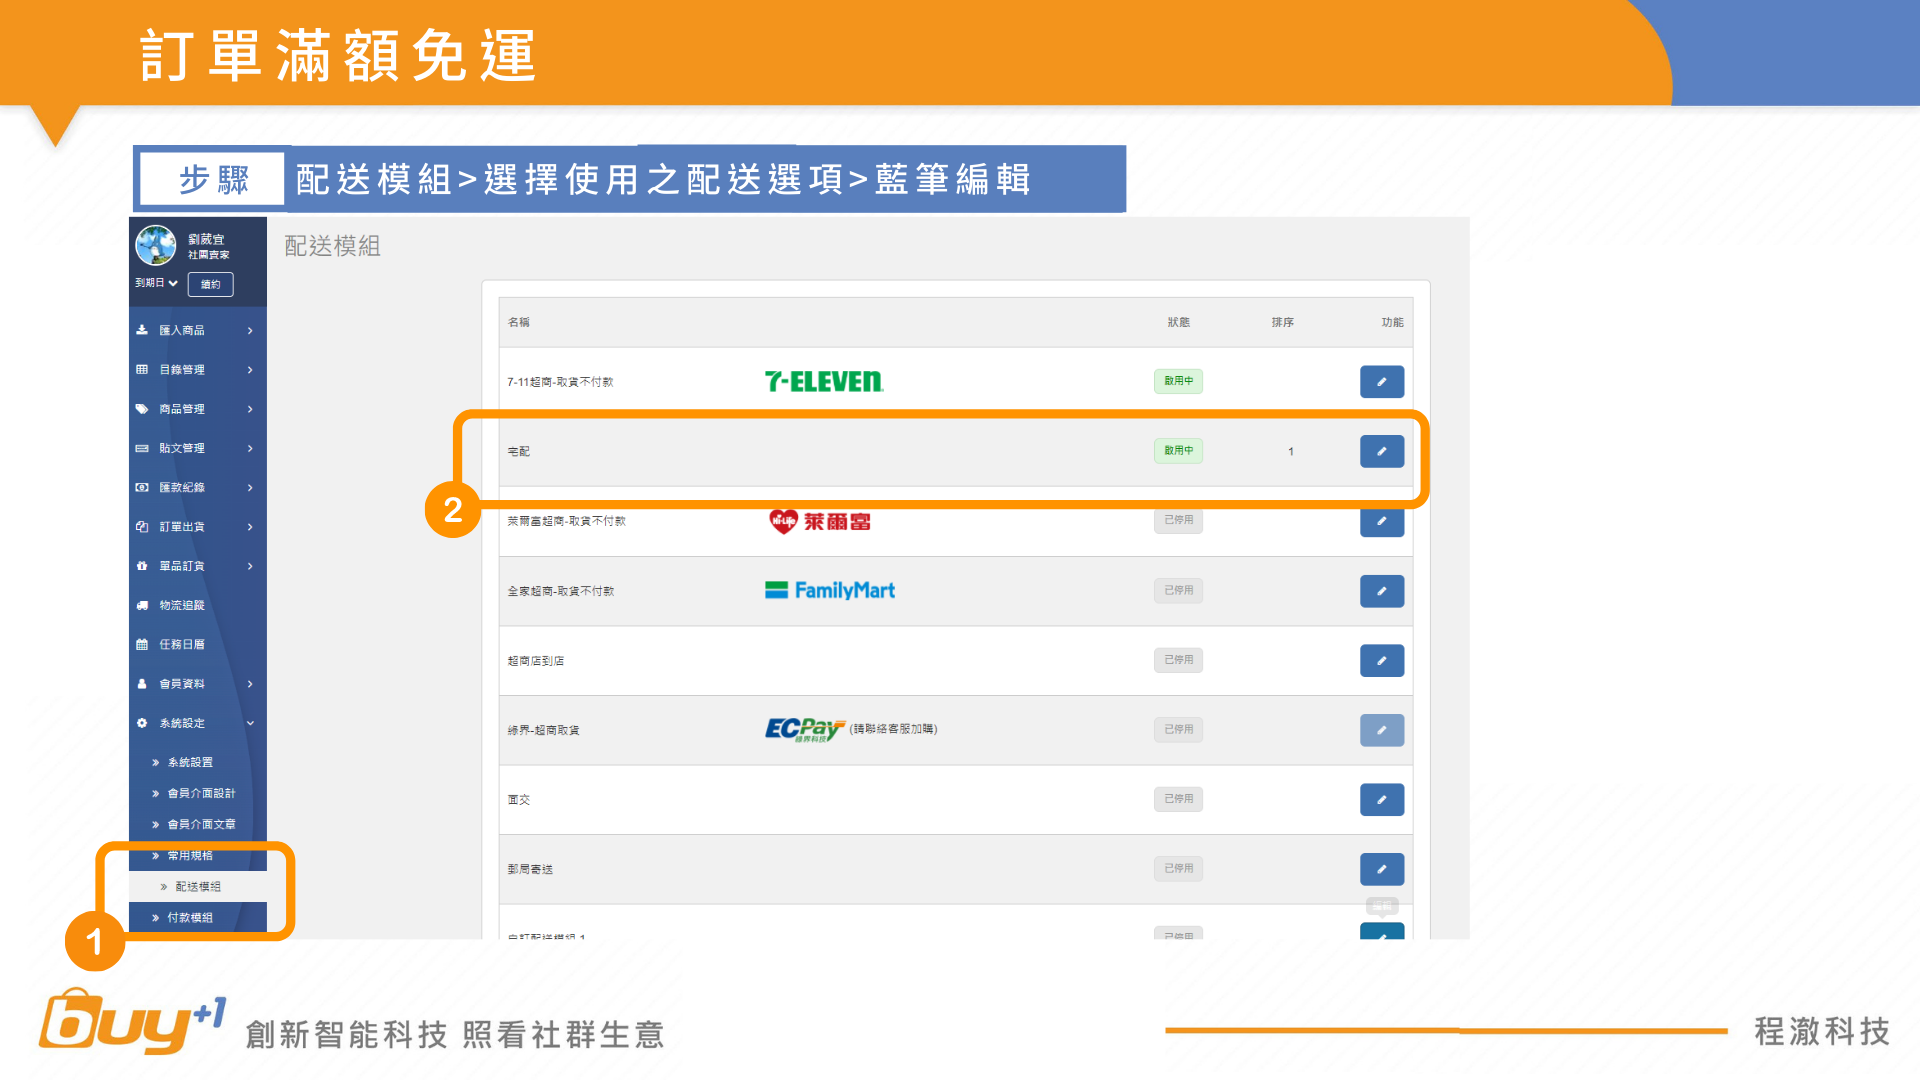
Task: Click the 續約 renew button
Action: point(210,284)
